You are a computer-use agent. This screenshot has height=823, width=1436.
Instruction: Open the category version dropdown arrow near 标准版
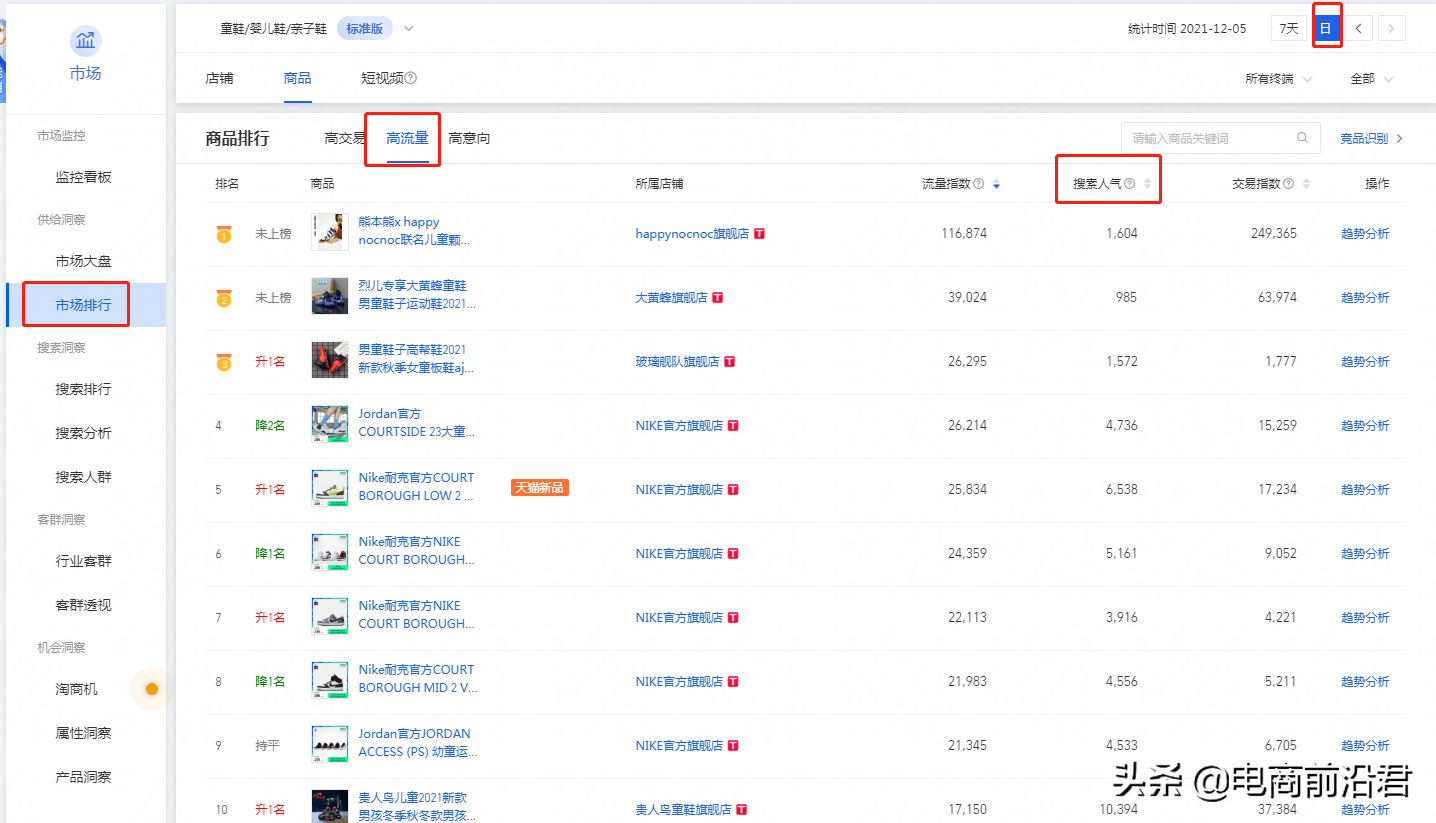408,28
